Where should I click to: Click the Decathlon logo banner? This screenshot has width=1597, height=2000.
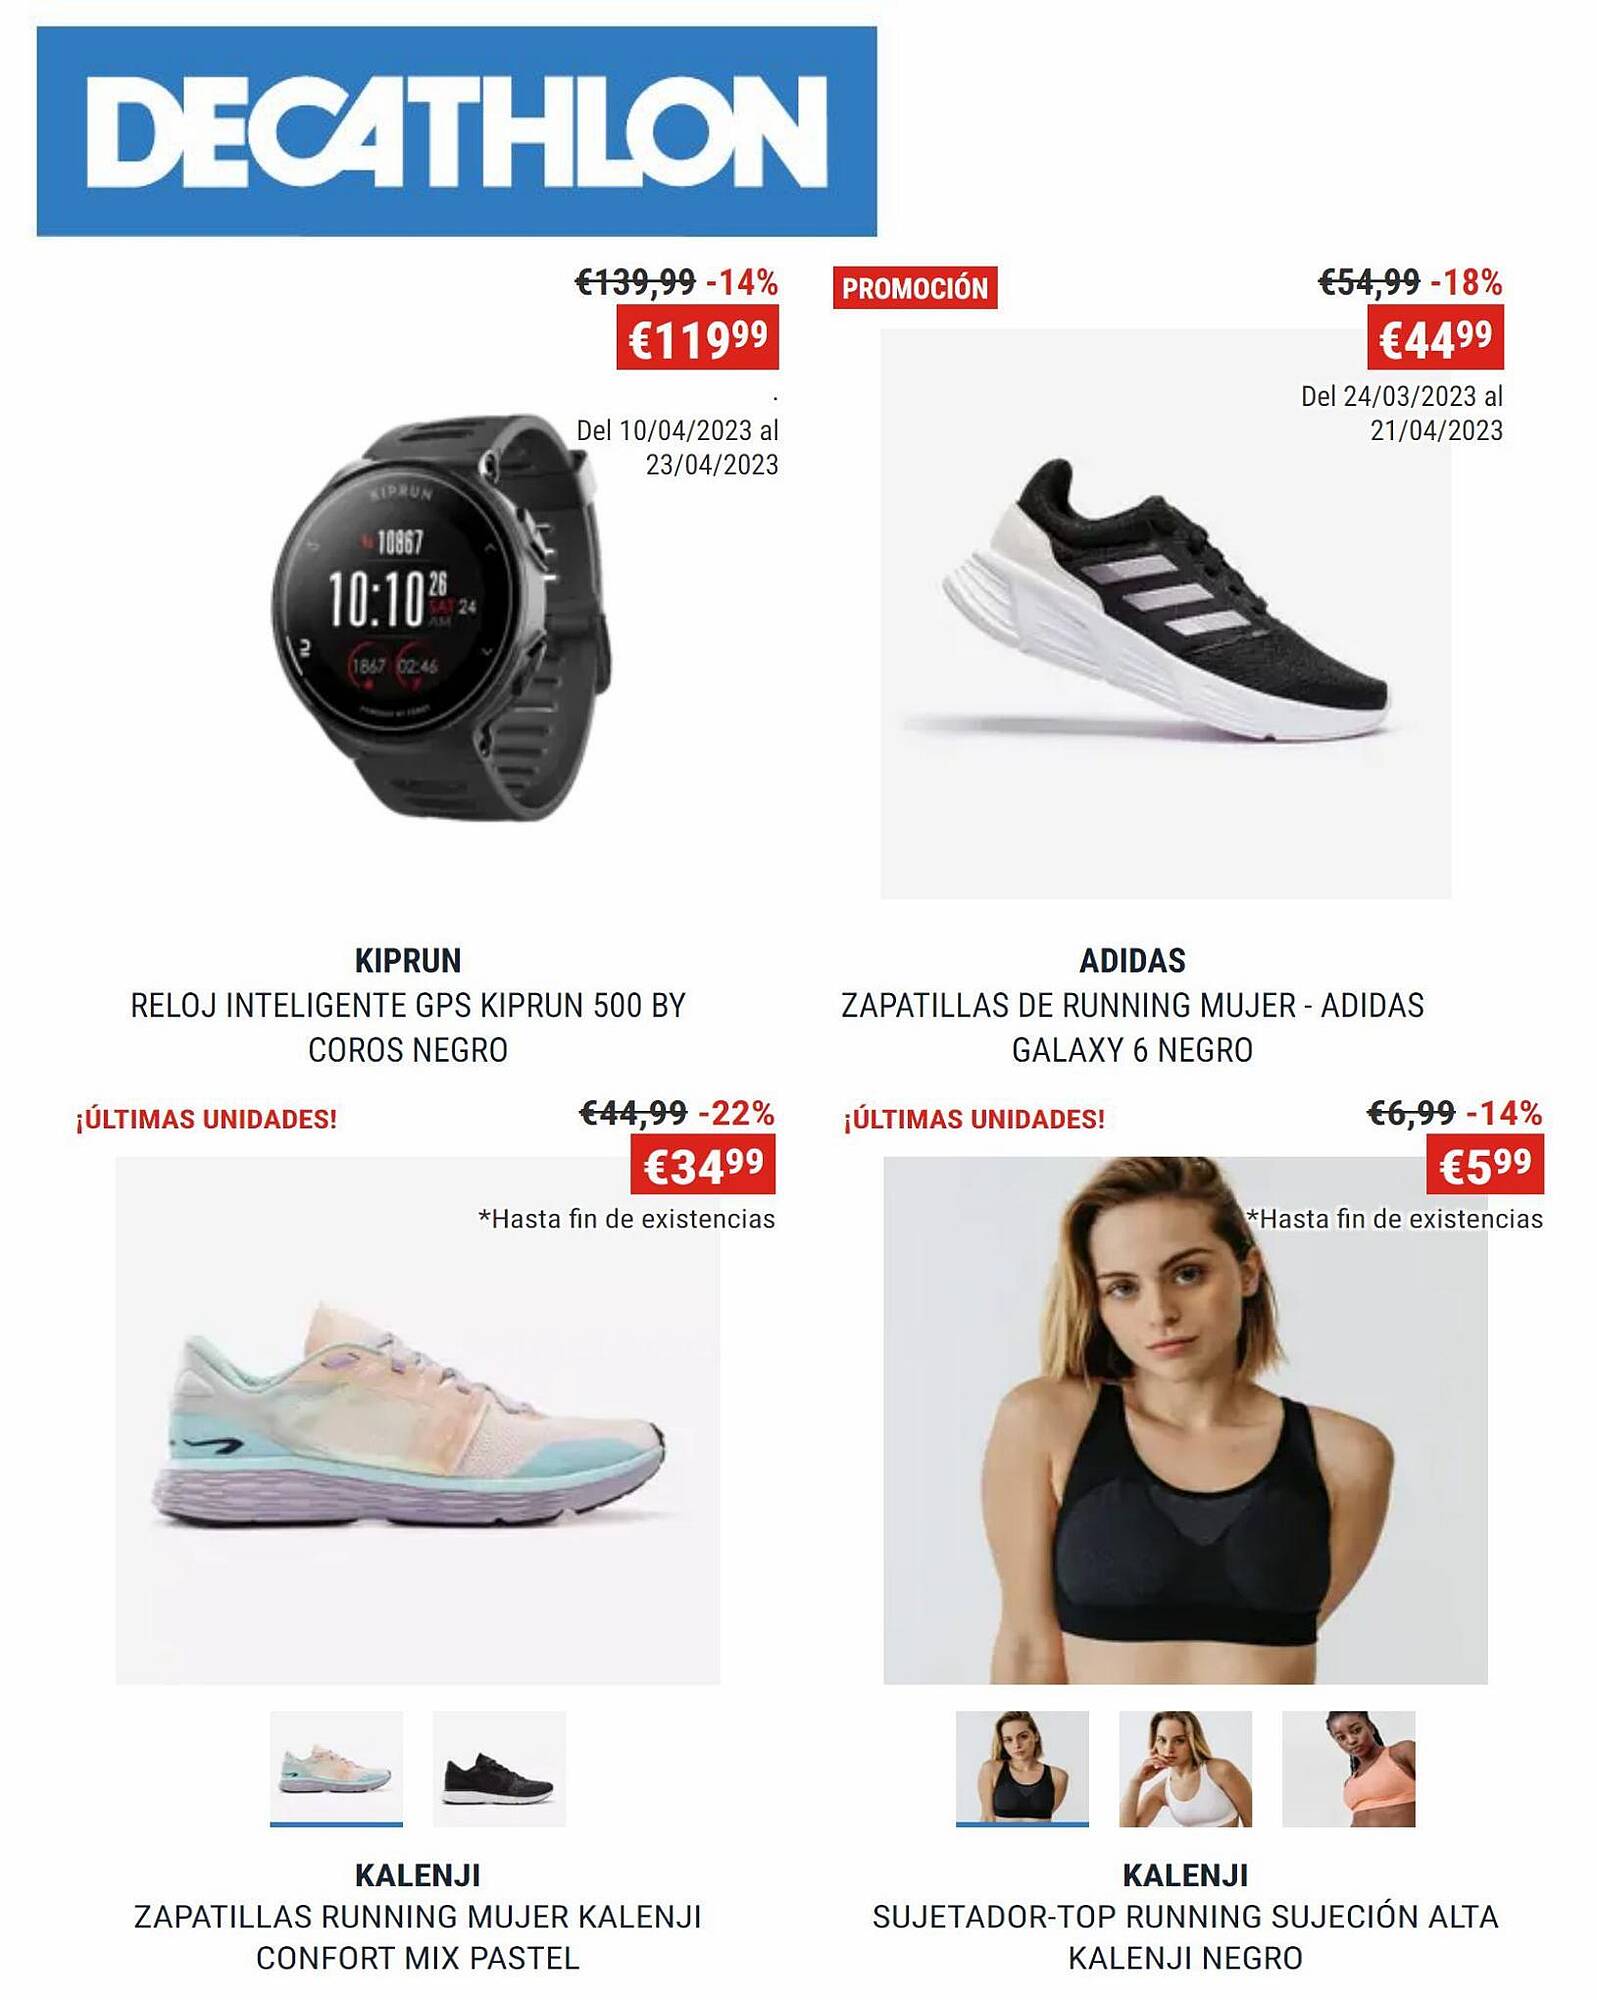[456, 131]
